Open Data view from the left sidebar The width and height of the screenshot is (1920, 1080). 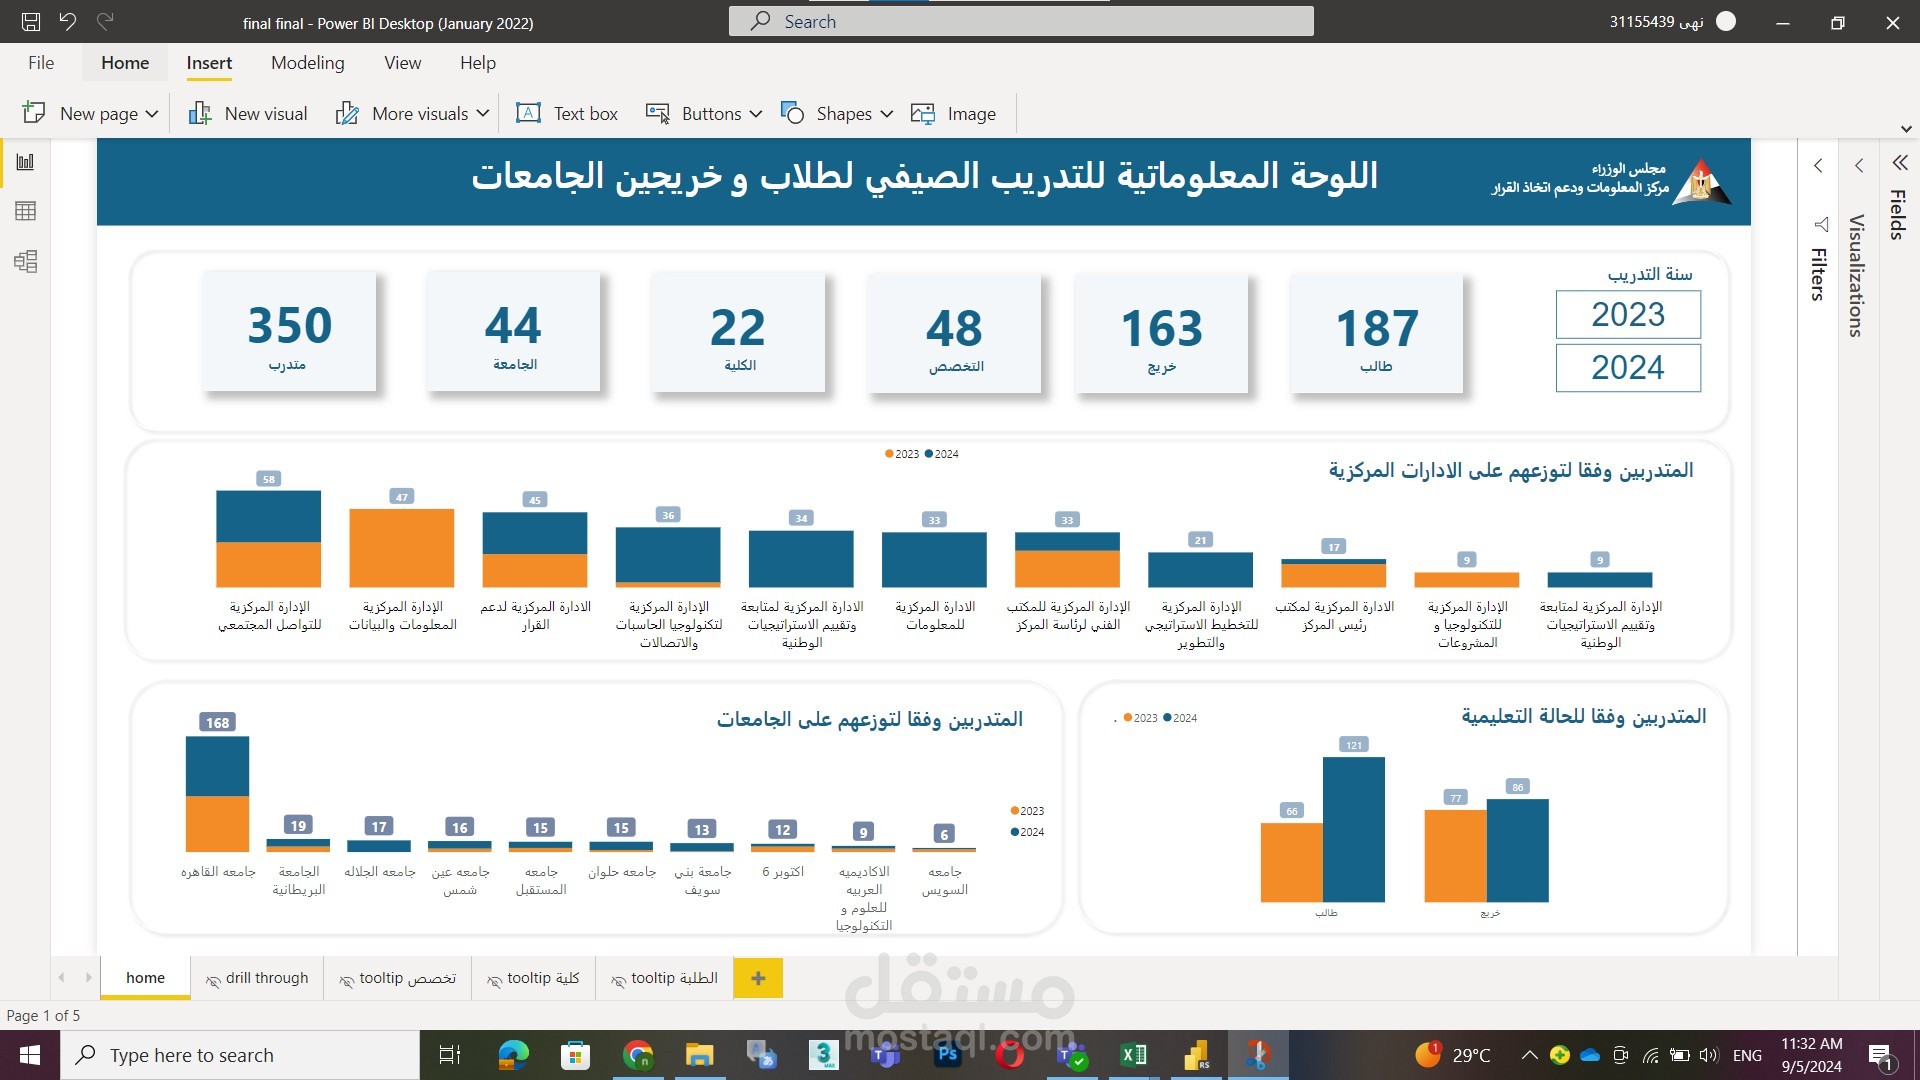[x=27, y=210]
